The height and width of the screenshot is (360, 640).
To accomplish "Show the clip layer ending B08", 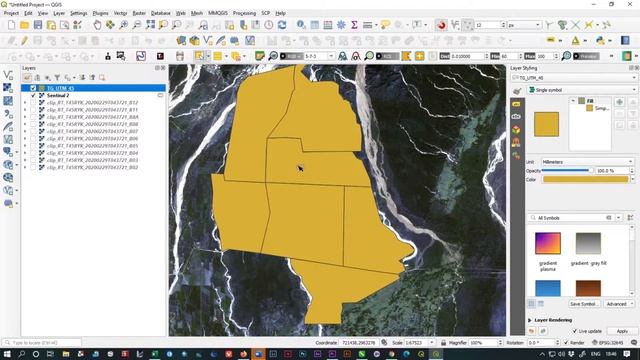I will point(33,124).
